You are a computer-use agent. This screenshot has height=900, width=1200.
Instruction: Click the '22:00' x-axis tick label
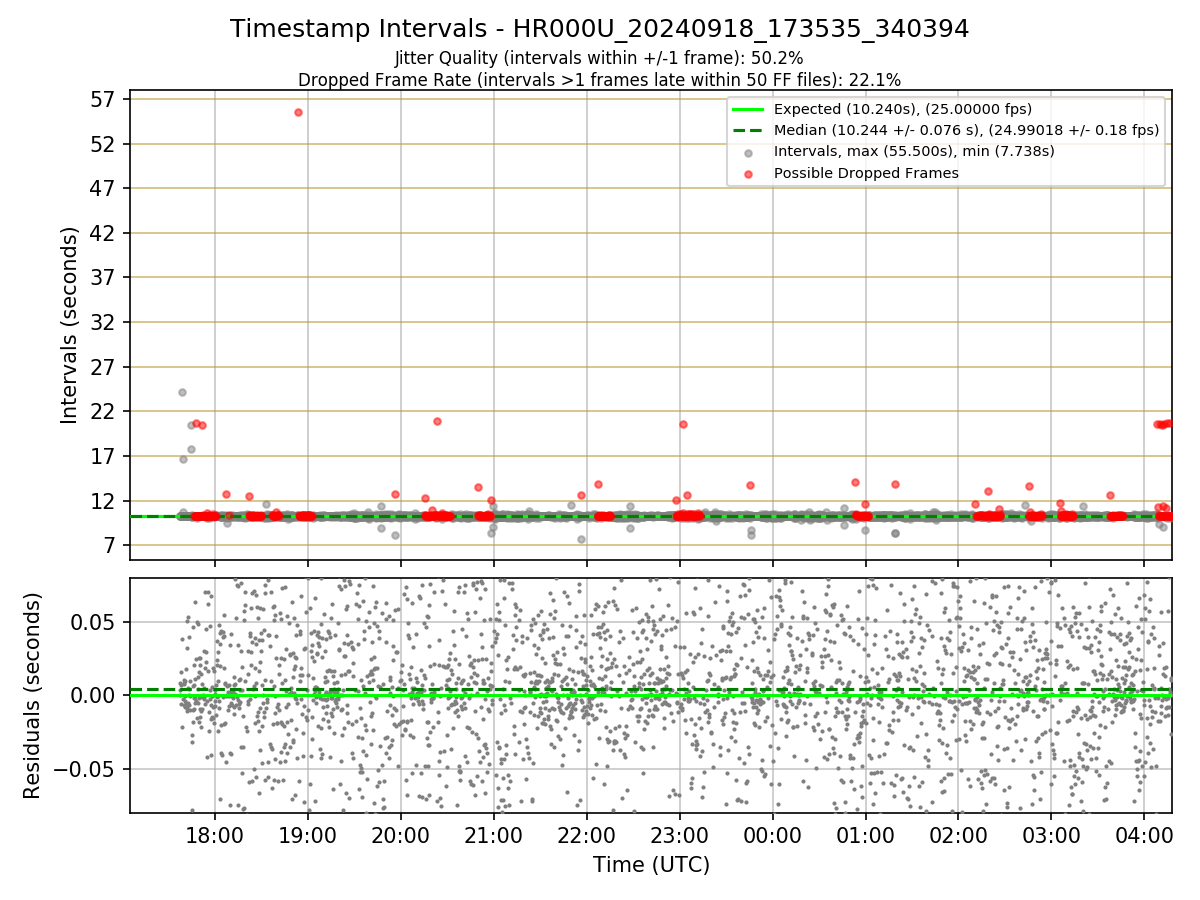pyautogui.click(x=586, y=836)
